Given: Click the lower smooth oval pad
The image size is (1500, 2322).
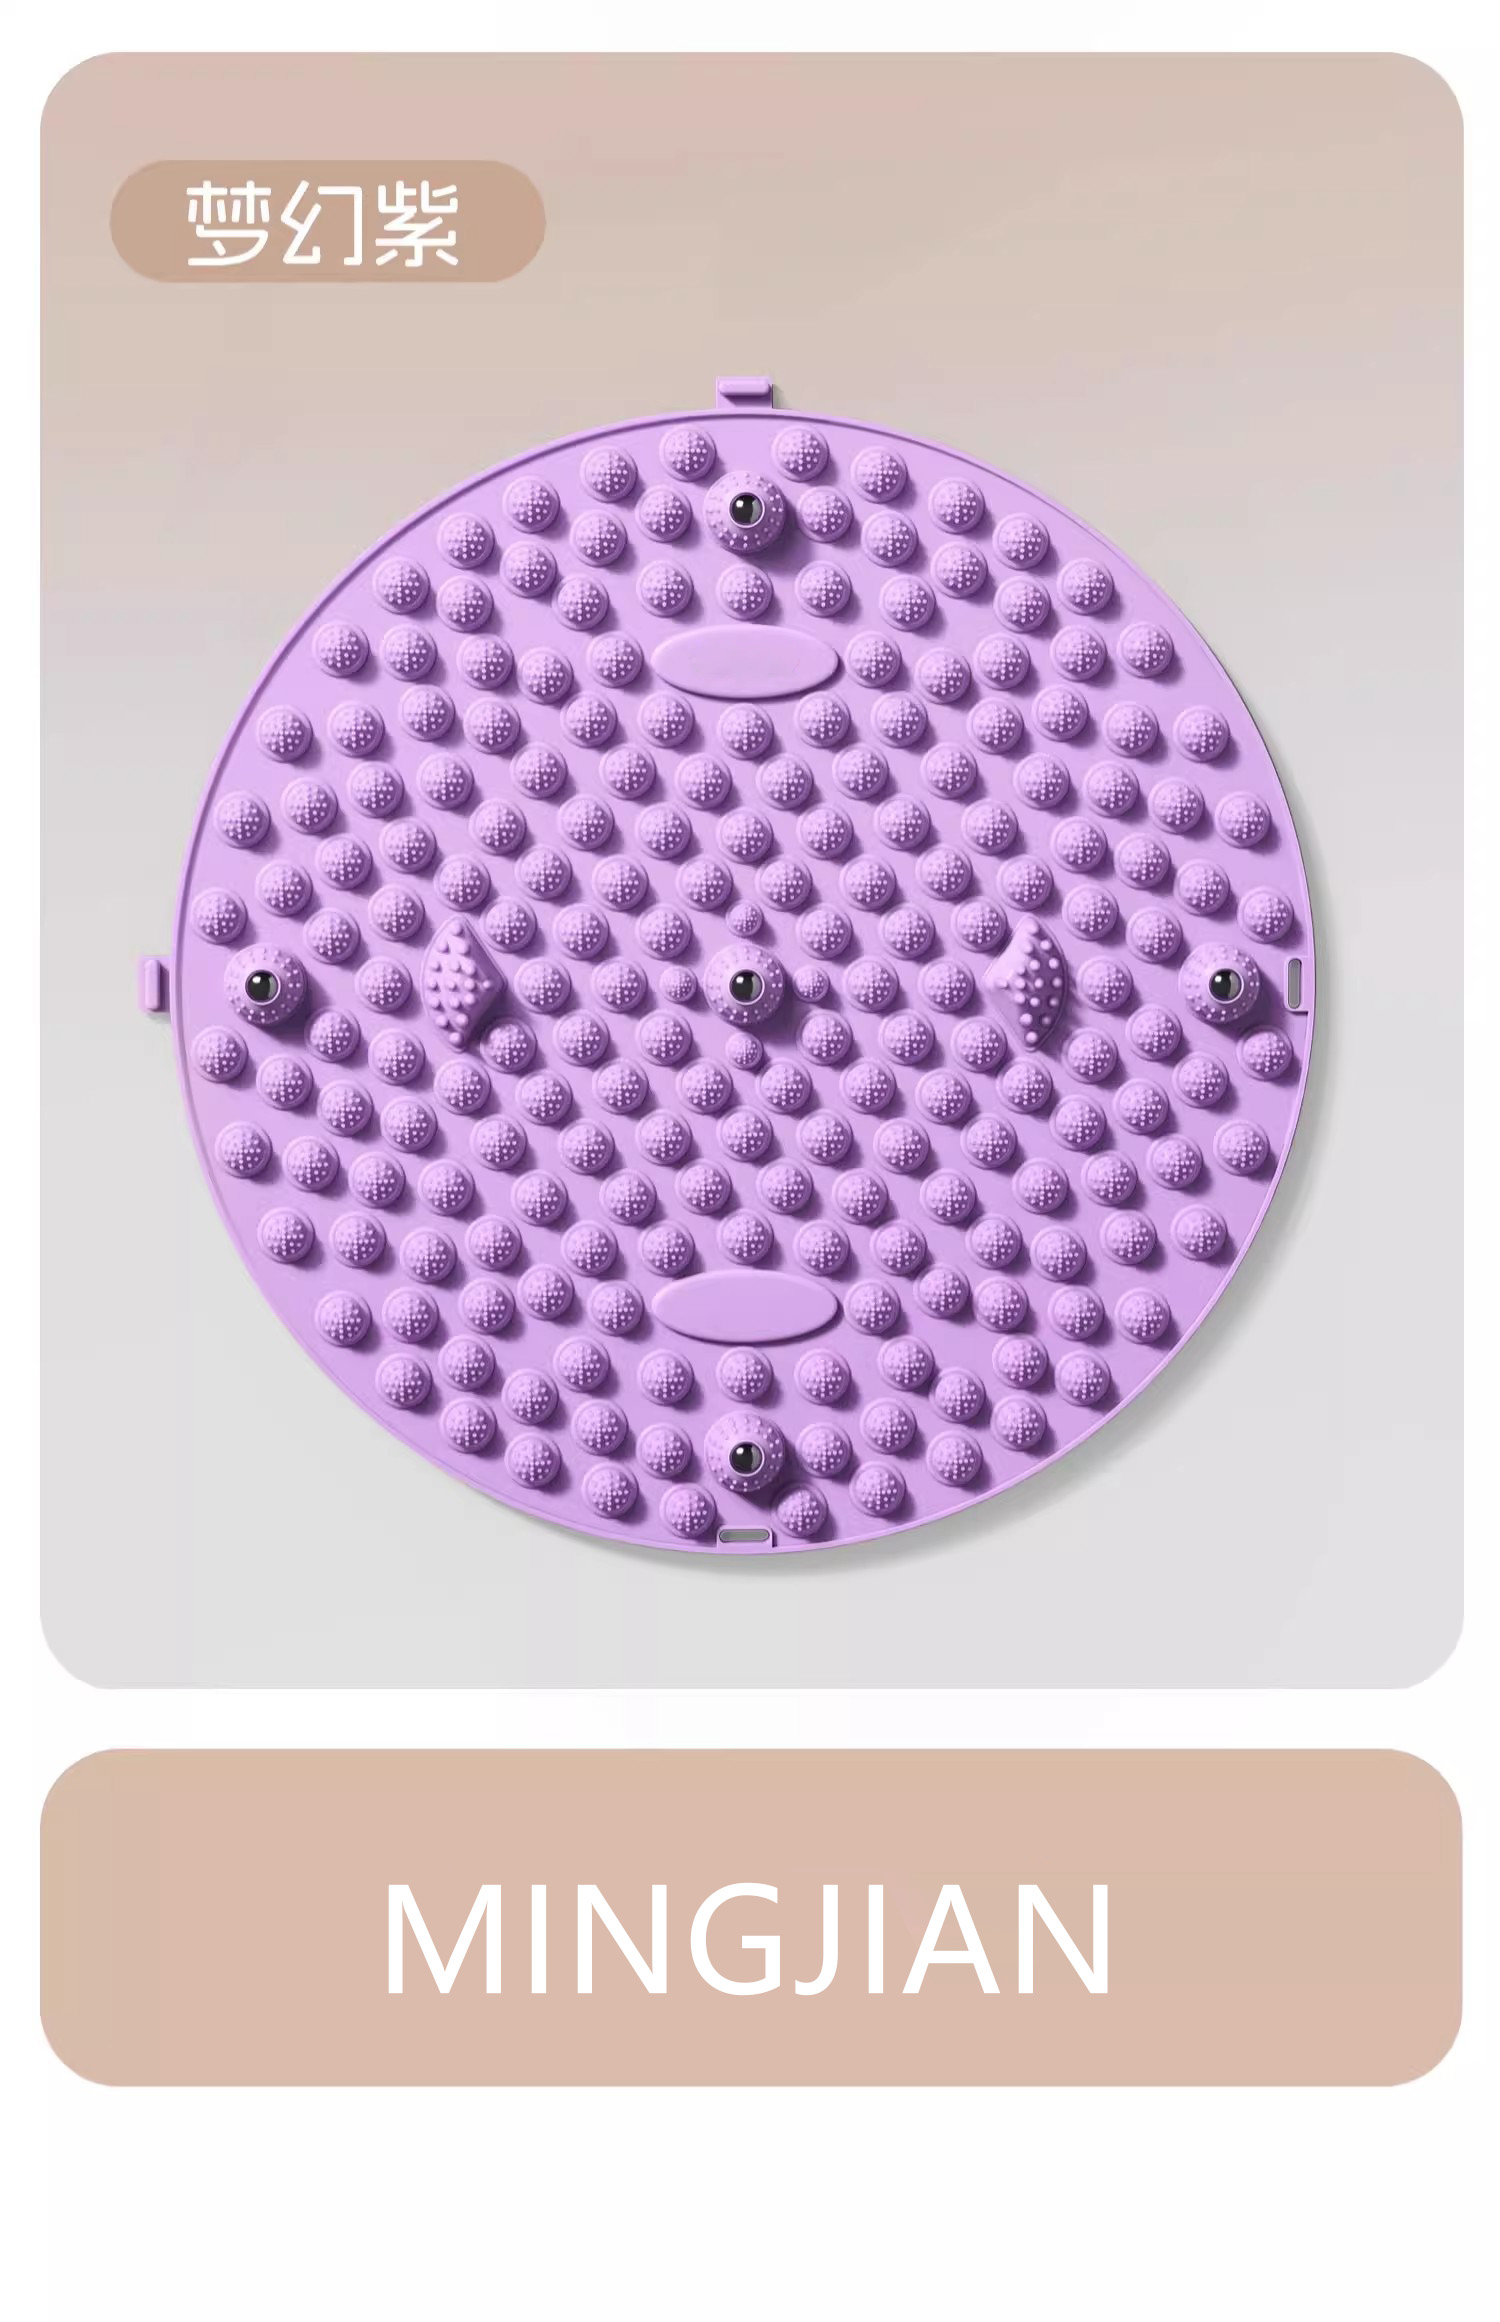Looking at the screenshot, I should pyautogui.click(x=744, y=1309).
